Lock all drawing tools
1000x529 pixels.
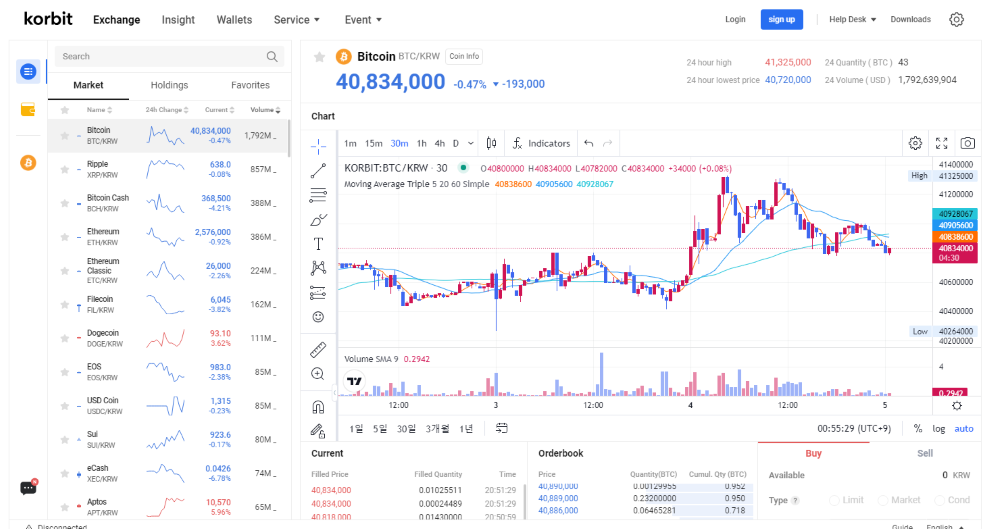318,431
